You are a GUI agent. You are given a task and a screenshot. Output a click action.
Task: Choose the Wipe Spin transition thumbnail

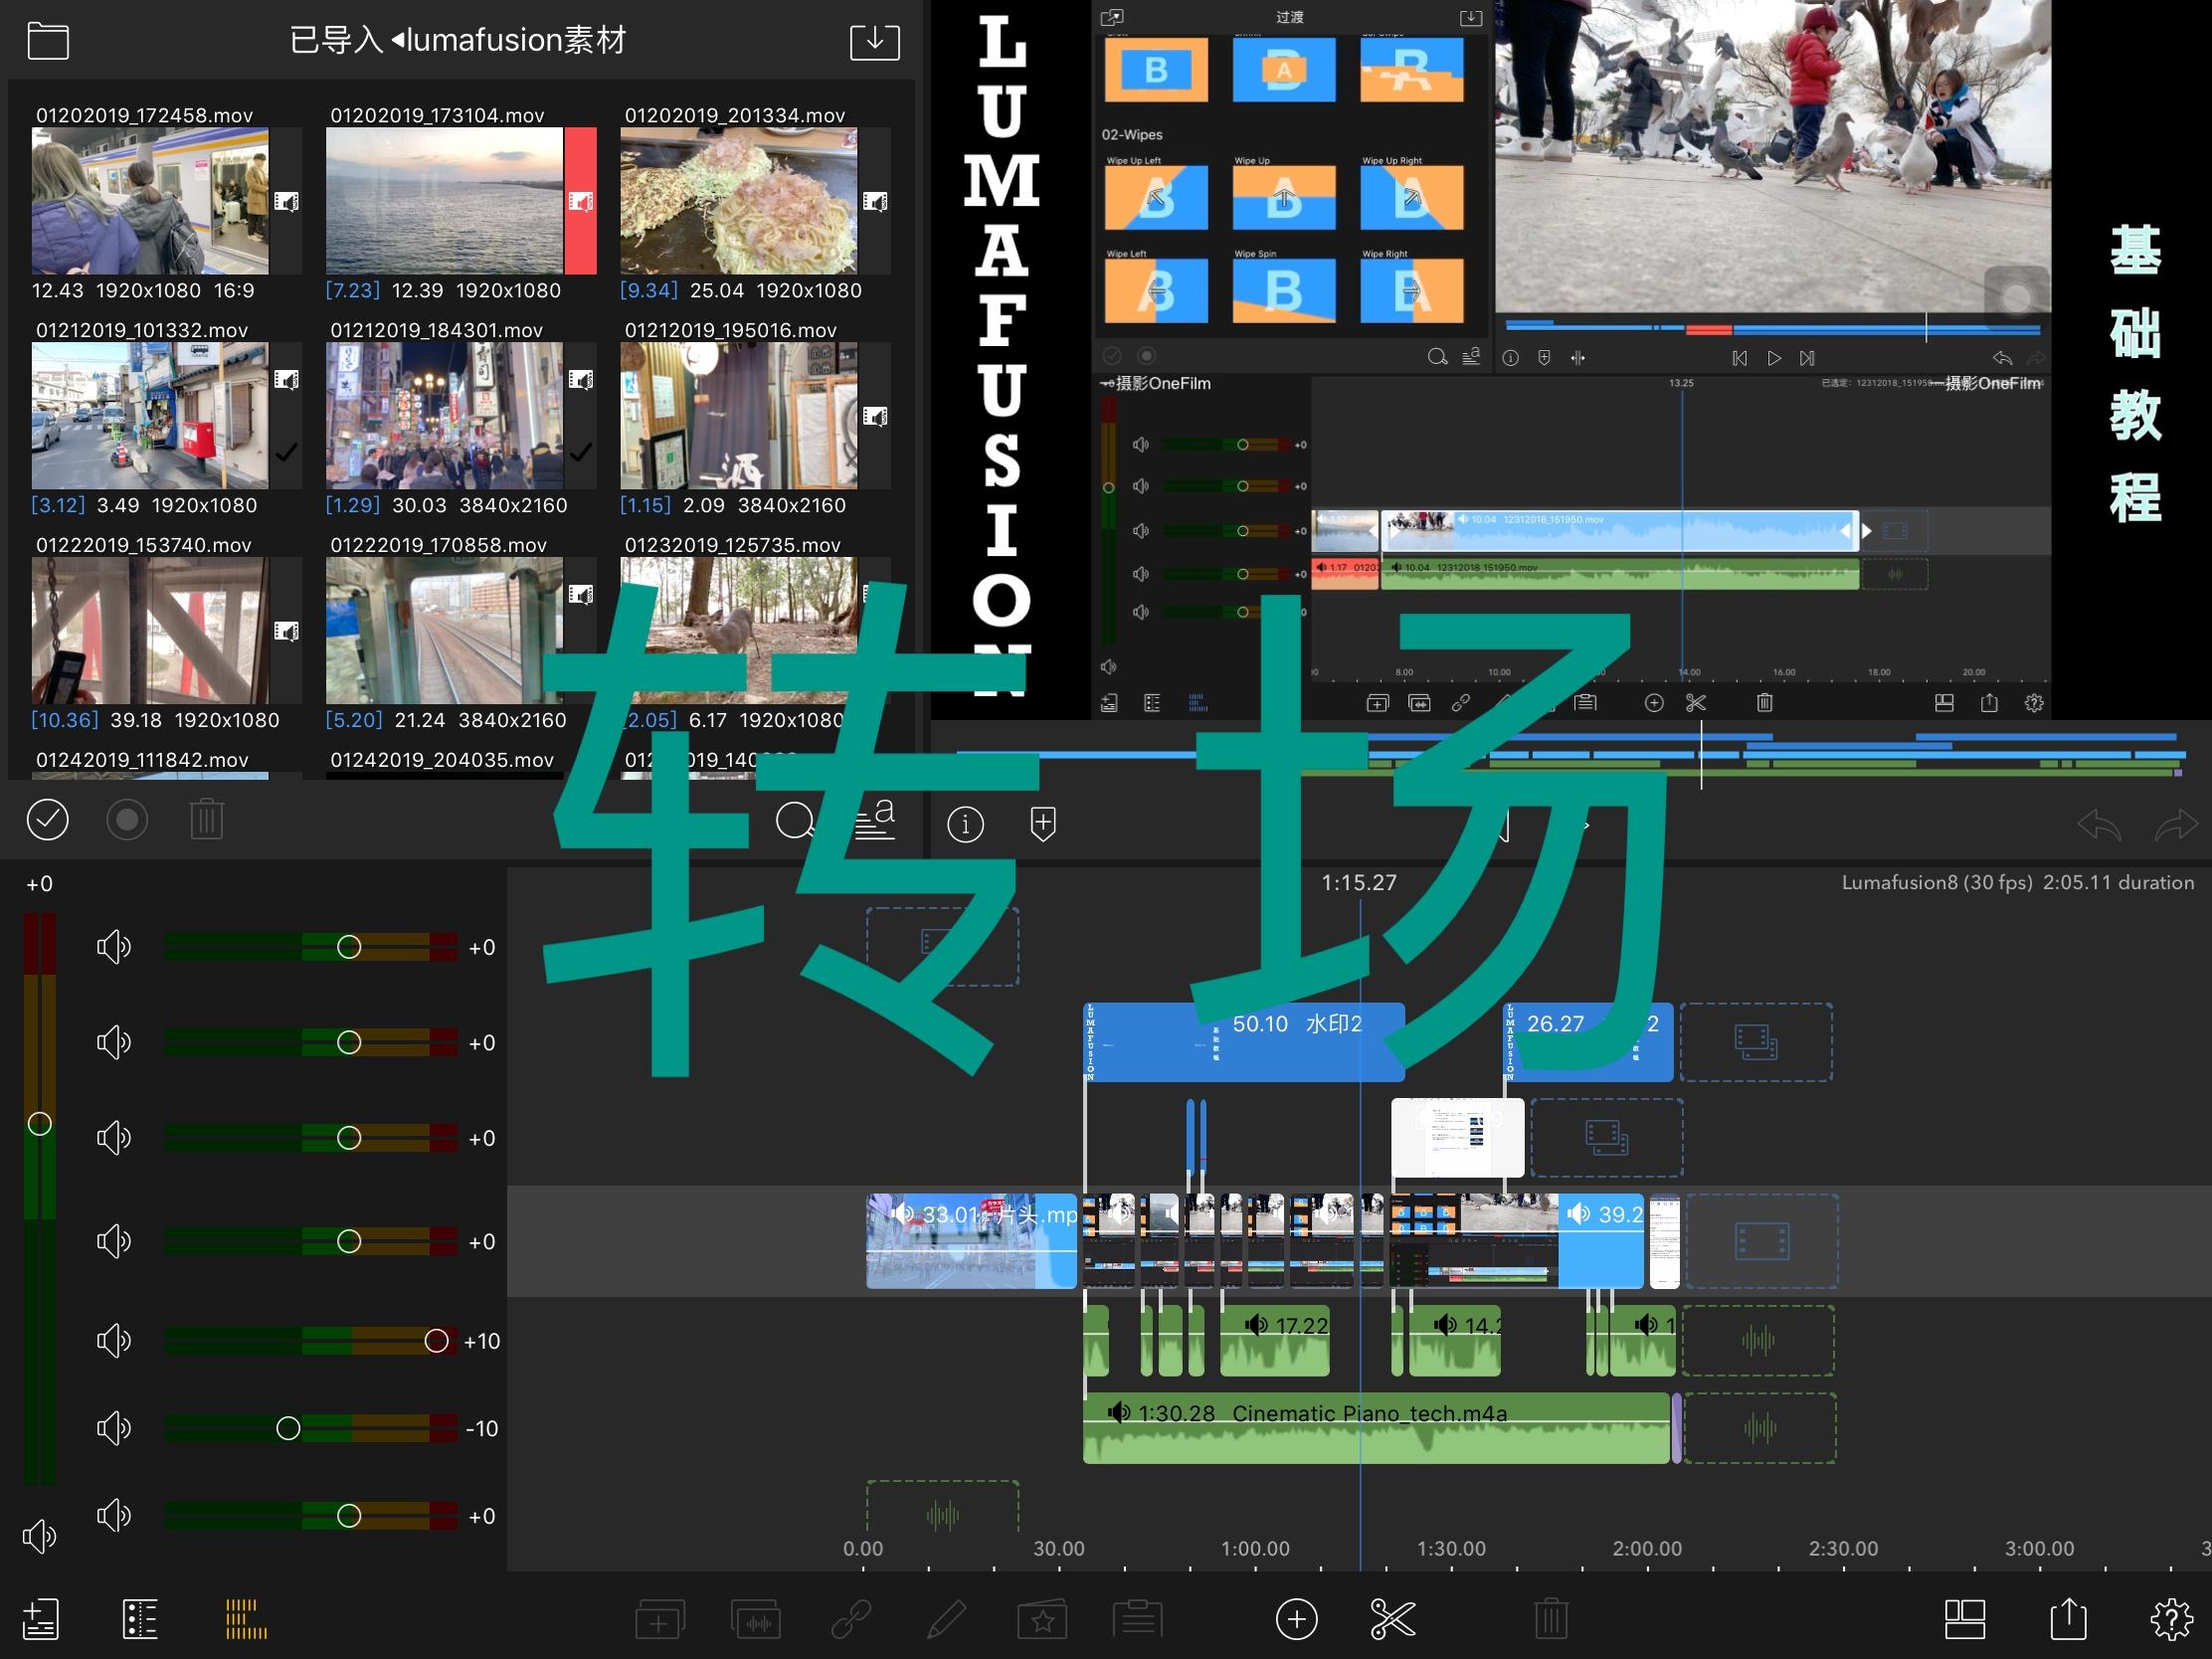(1284, 291)
